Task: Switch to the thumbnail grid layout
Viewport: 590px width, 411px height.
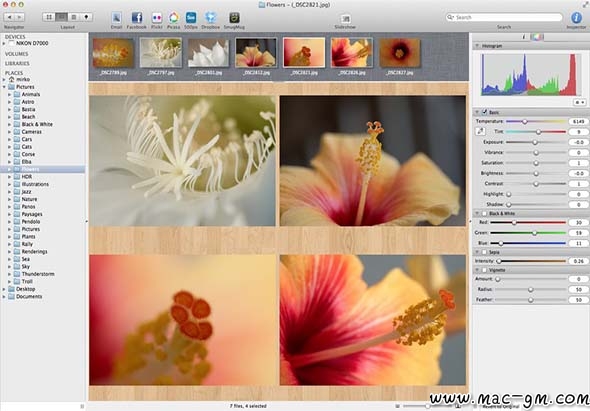Action: [49, 17]
